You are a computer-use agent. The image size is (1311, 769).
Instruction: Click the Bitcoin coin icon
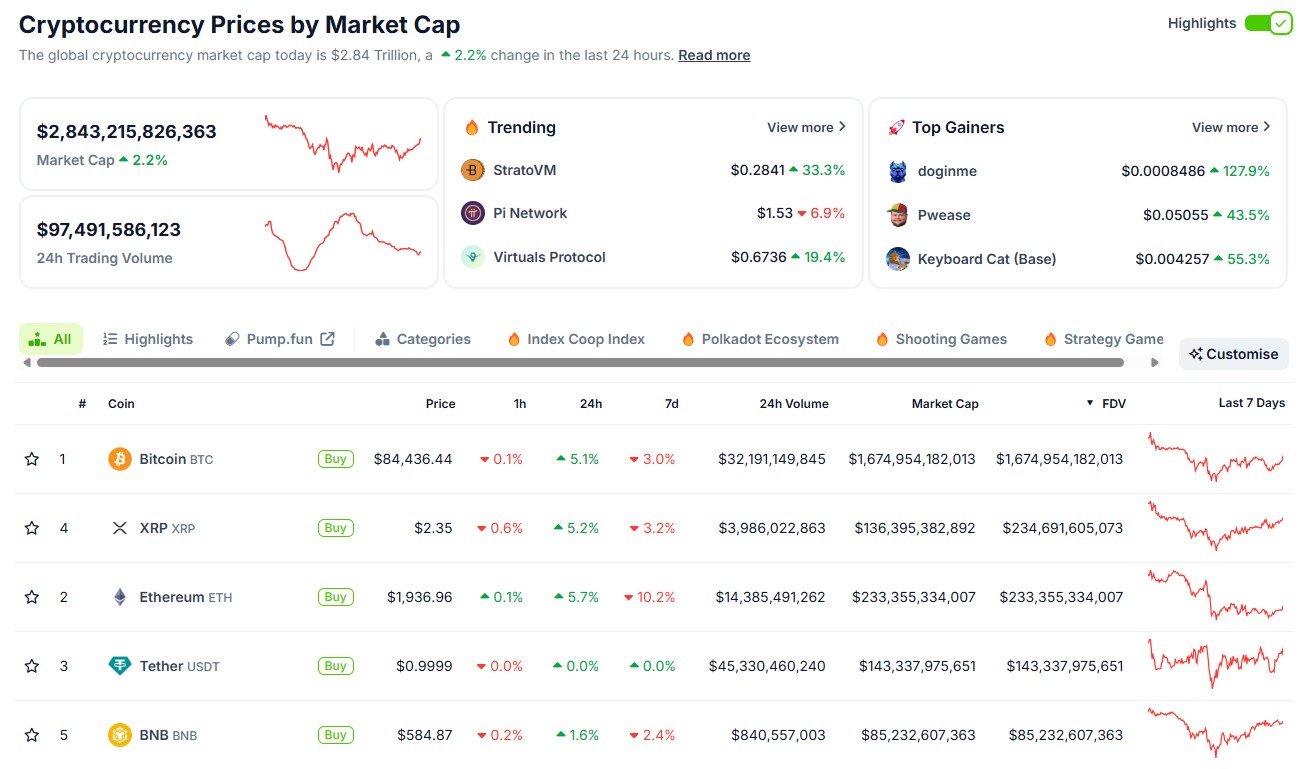tap(119, 458)
